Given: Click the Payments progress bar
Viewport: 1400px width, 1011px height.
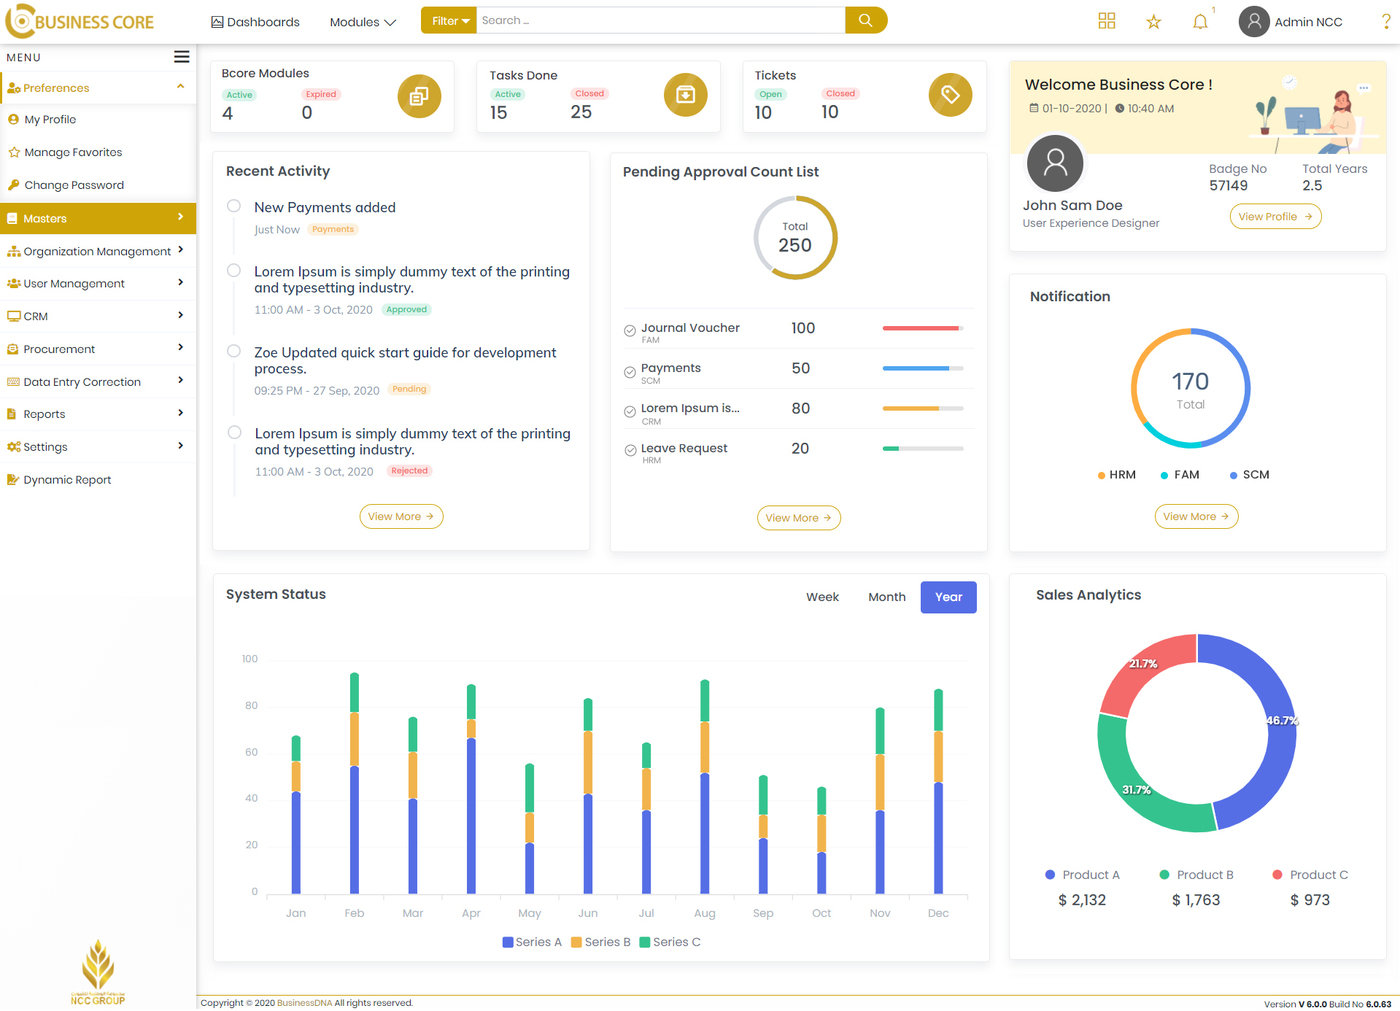Looking at the screenshot, I should pyautogui.click(x=921, y=369).
